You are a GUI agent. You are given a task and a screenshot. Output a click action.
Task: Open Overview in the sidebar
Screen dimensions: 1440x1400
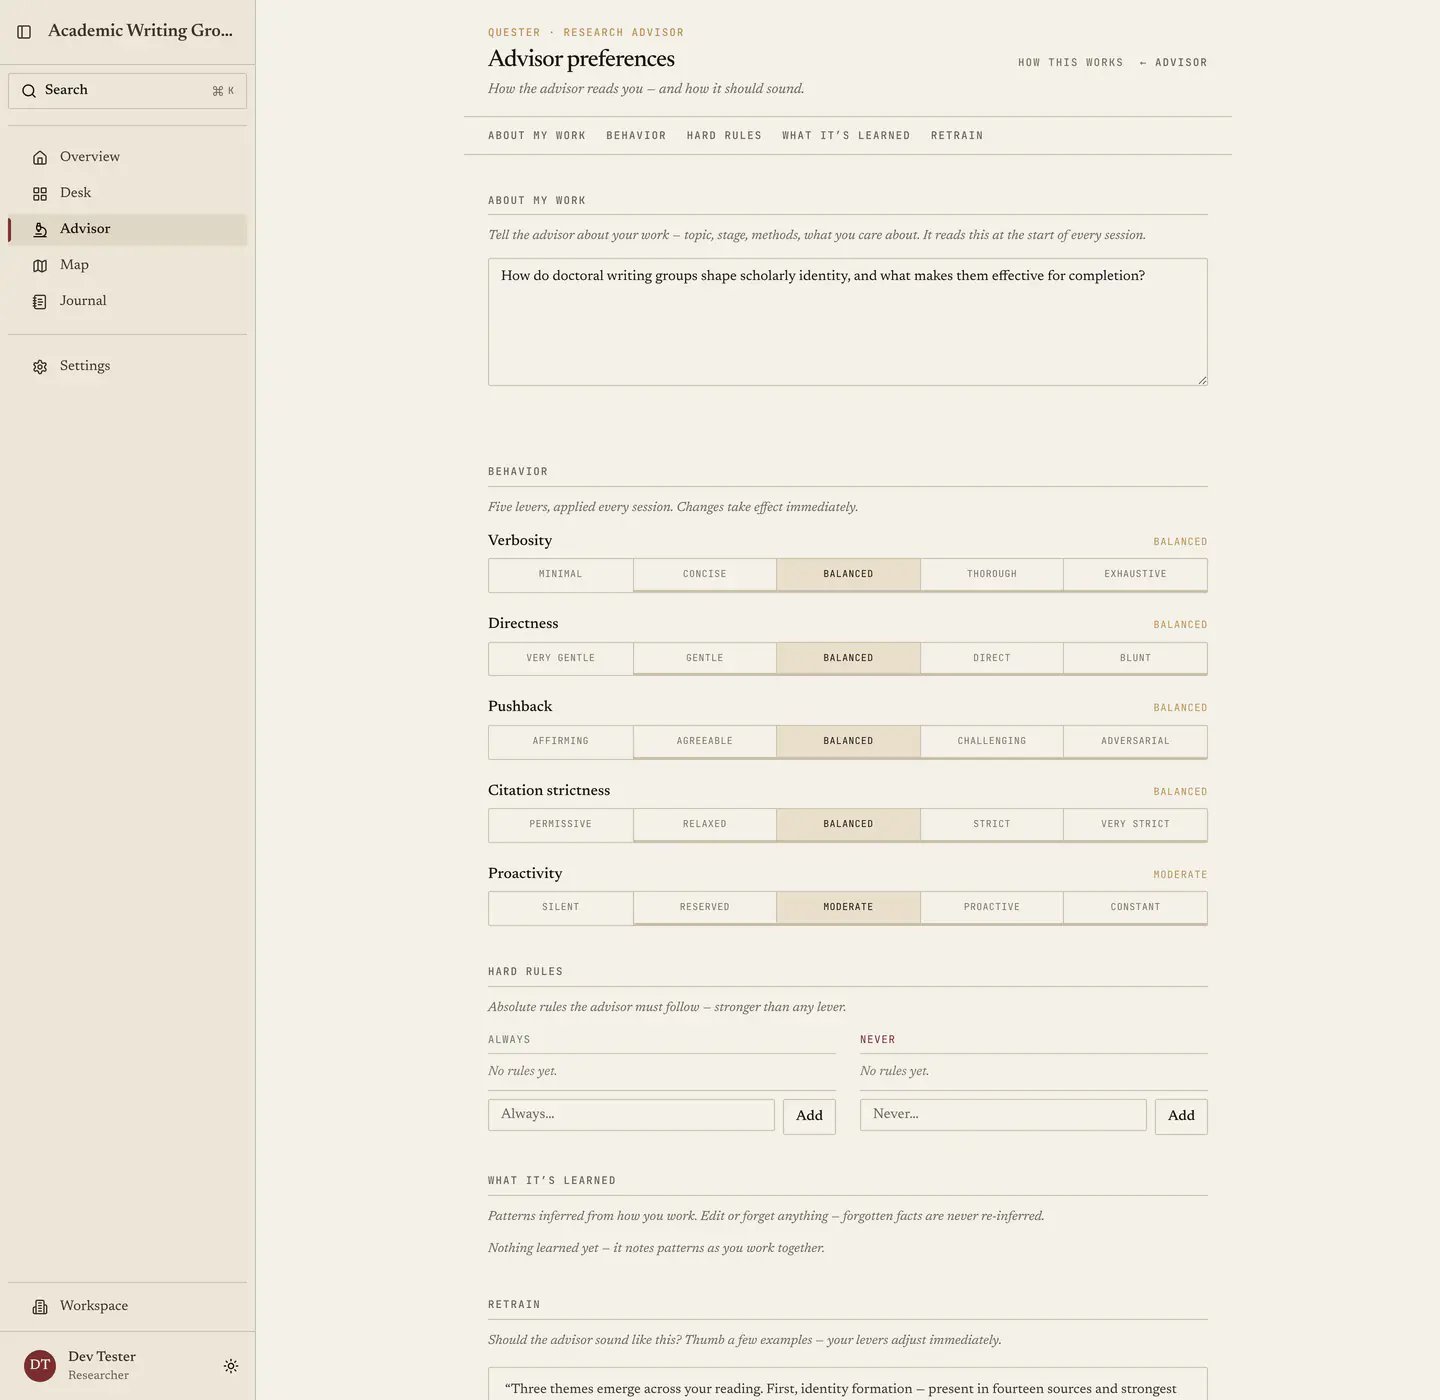click(127, 157)
